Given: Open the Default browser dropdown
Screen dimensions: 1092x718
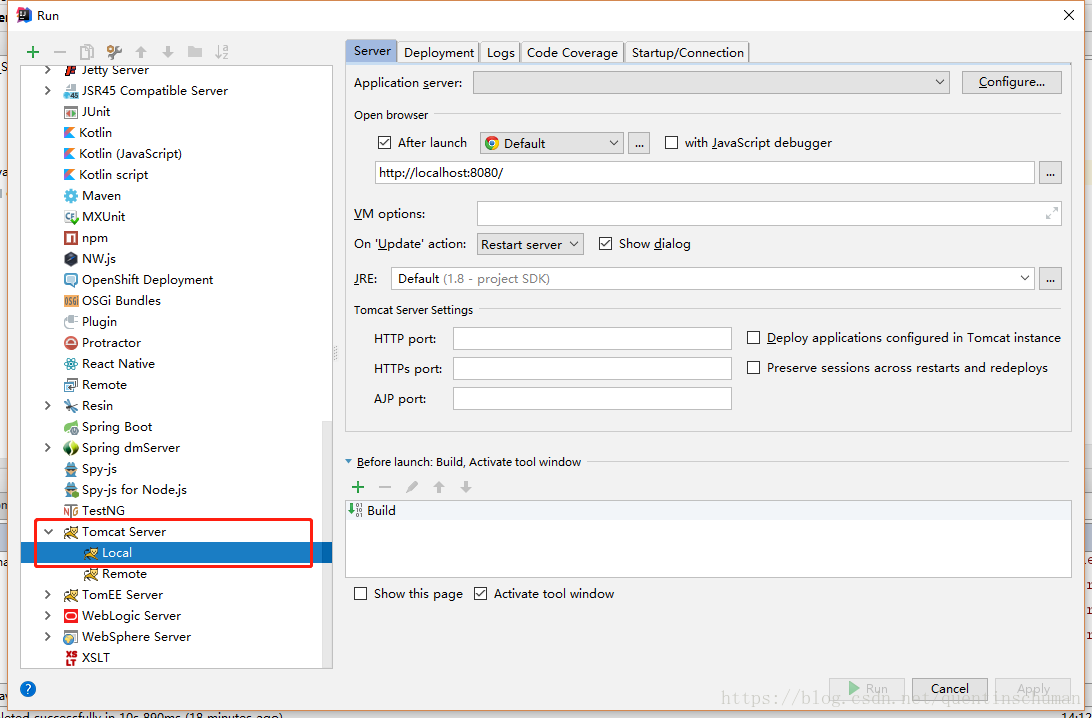Looking at the screenshot, I should click(x=551, y=143).
